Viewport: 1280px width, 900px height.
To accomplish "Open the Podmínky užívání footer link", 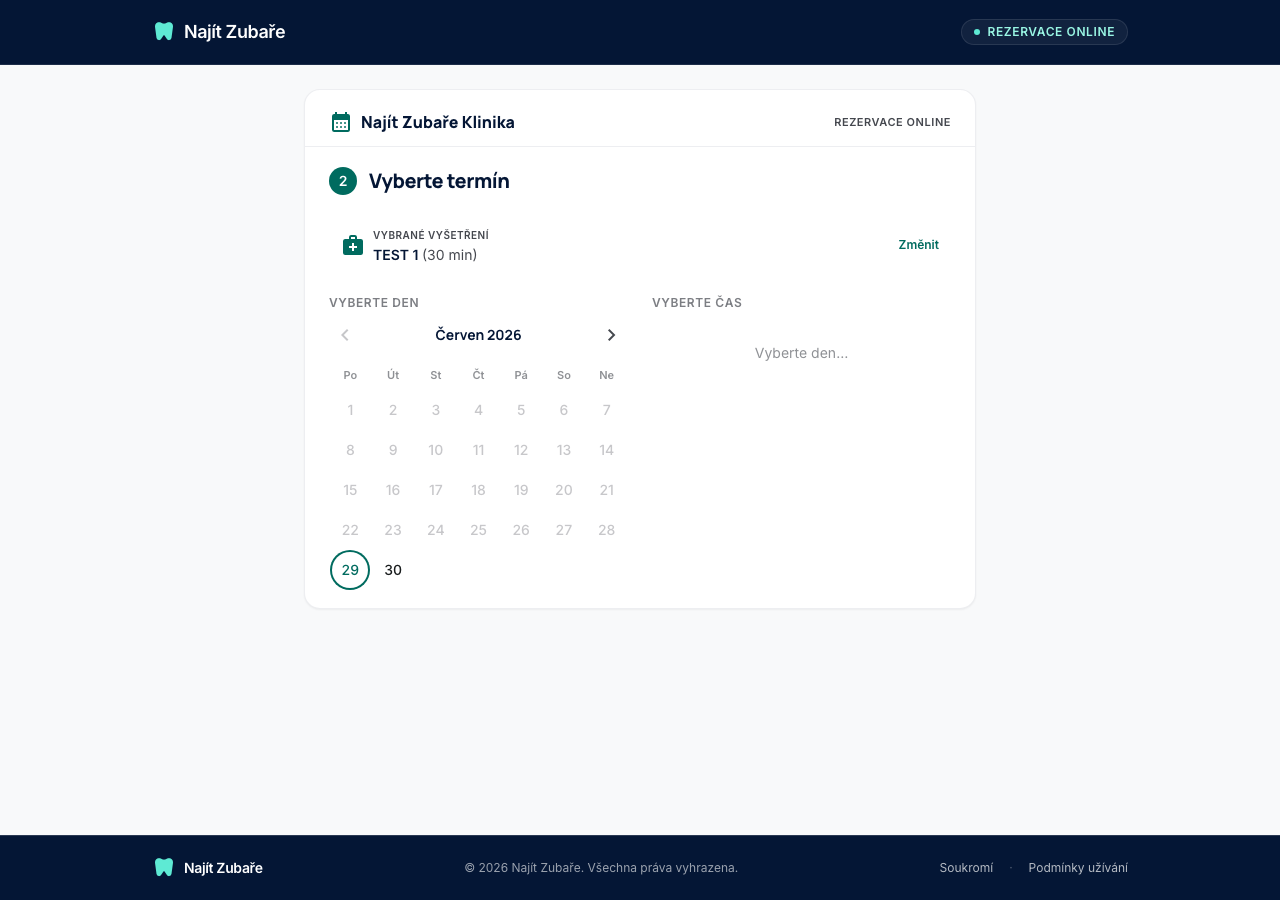I will tap(1078, 867).
